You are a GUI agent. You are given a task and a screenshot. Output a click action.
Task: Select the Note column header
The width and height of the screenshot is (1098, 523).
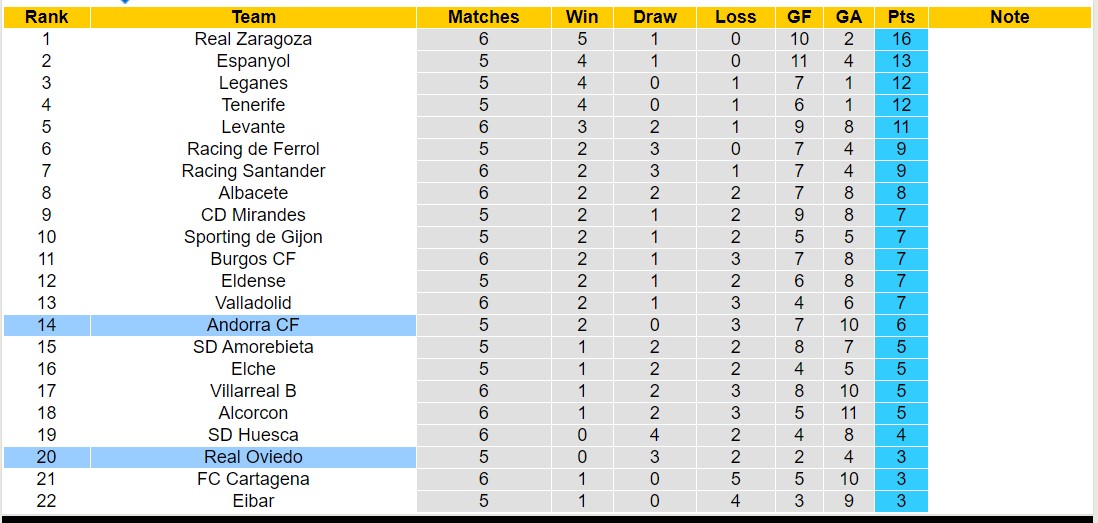tap(1009, 17)
